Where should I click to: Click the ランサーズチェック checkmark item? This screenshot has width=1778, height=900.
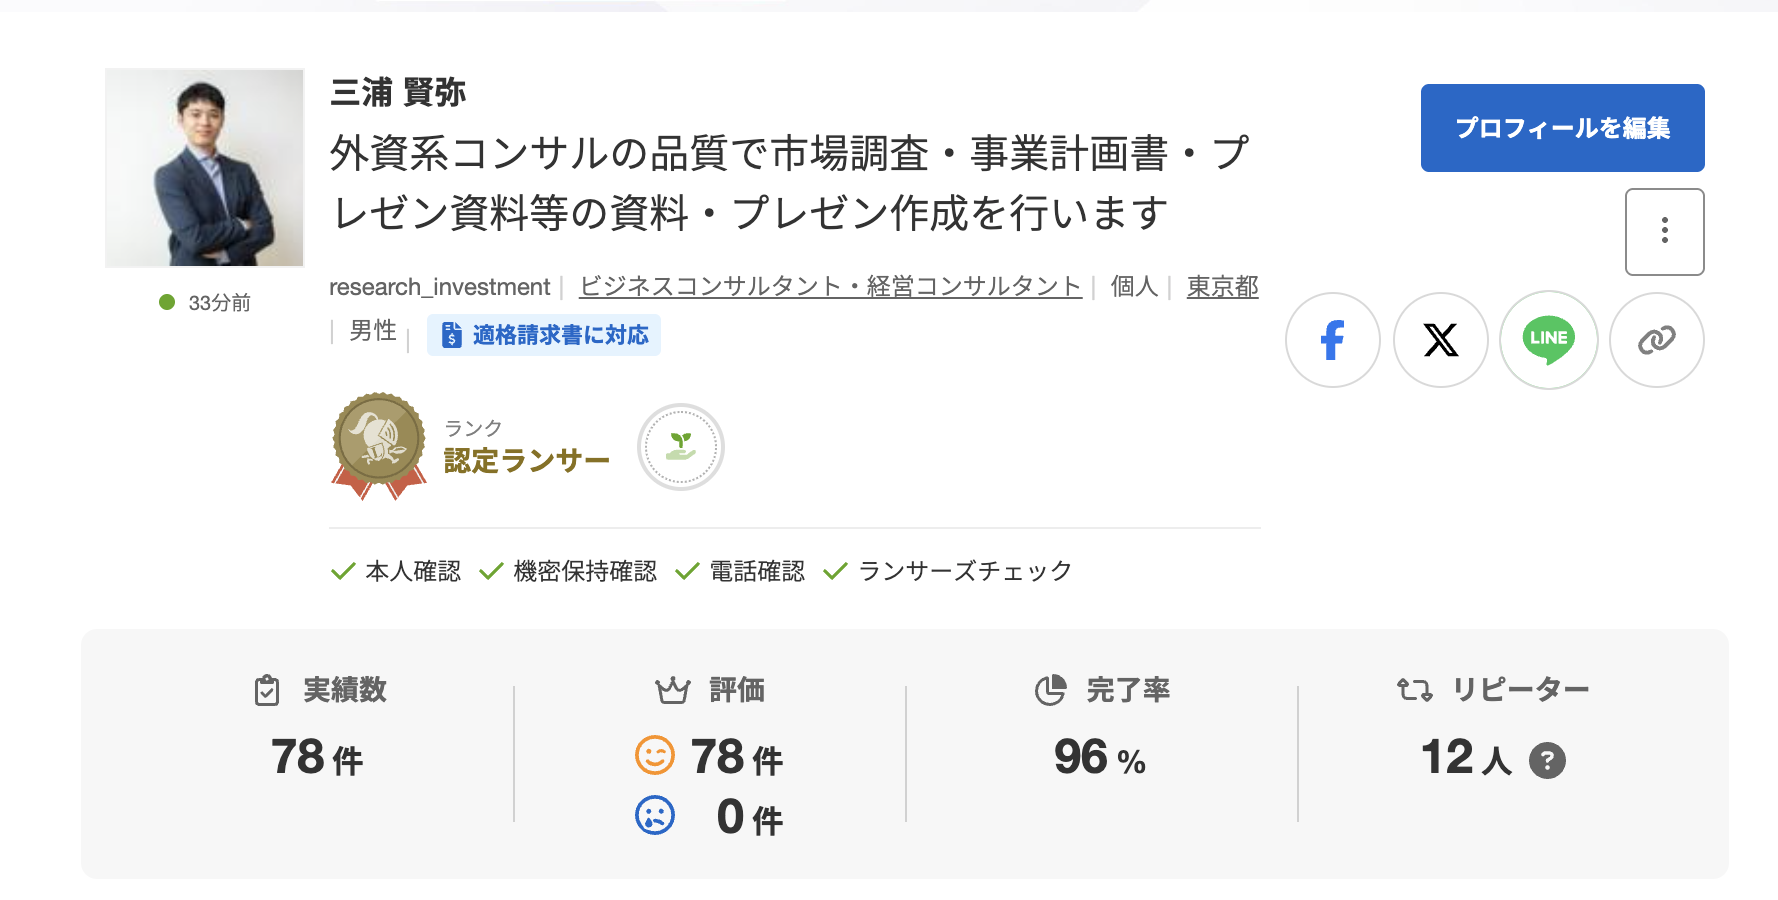(x=947, y=571)
